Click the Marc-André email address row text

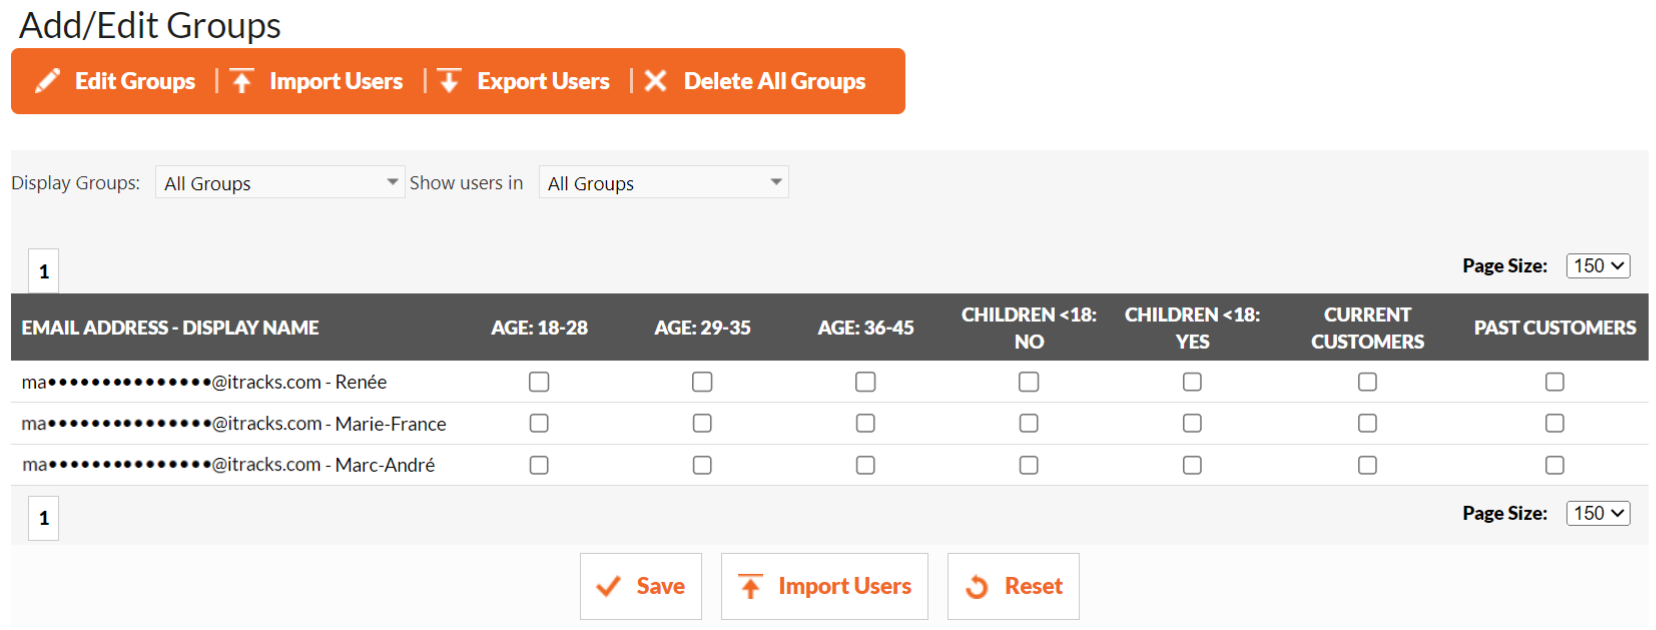228,465
